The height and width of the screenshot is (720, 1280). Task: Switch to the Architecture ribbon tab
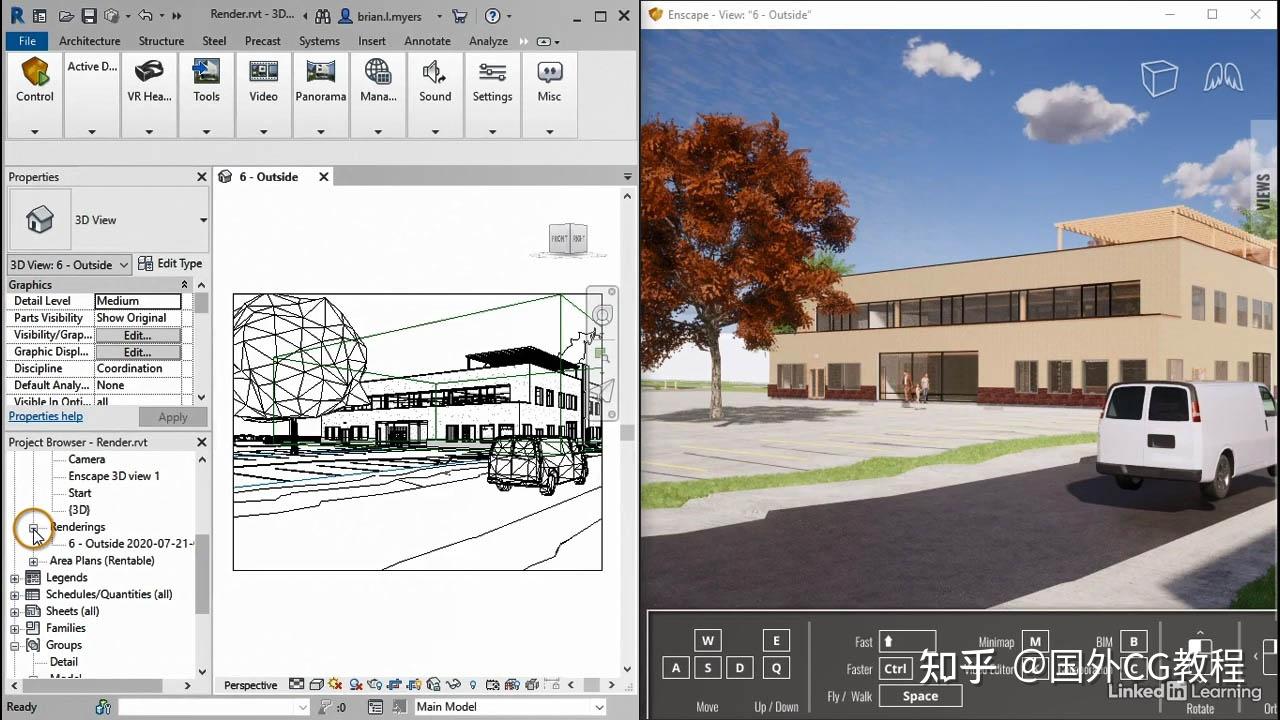coord(89,41)
